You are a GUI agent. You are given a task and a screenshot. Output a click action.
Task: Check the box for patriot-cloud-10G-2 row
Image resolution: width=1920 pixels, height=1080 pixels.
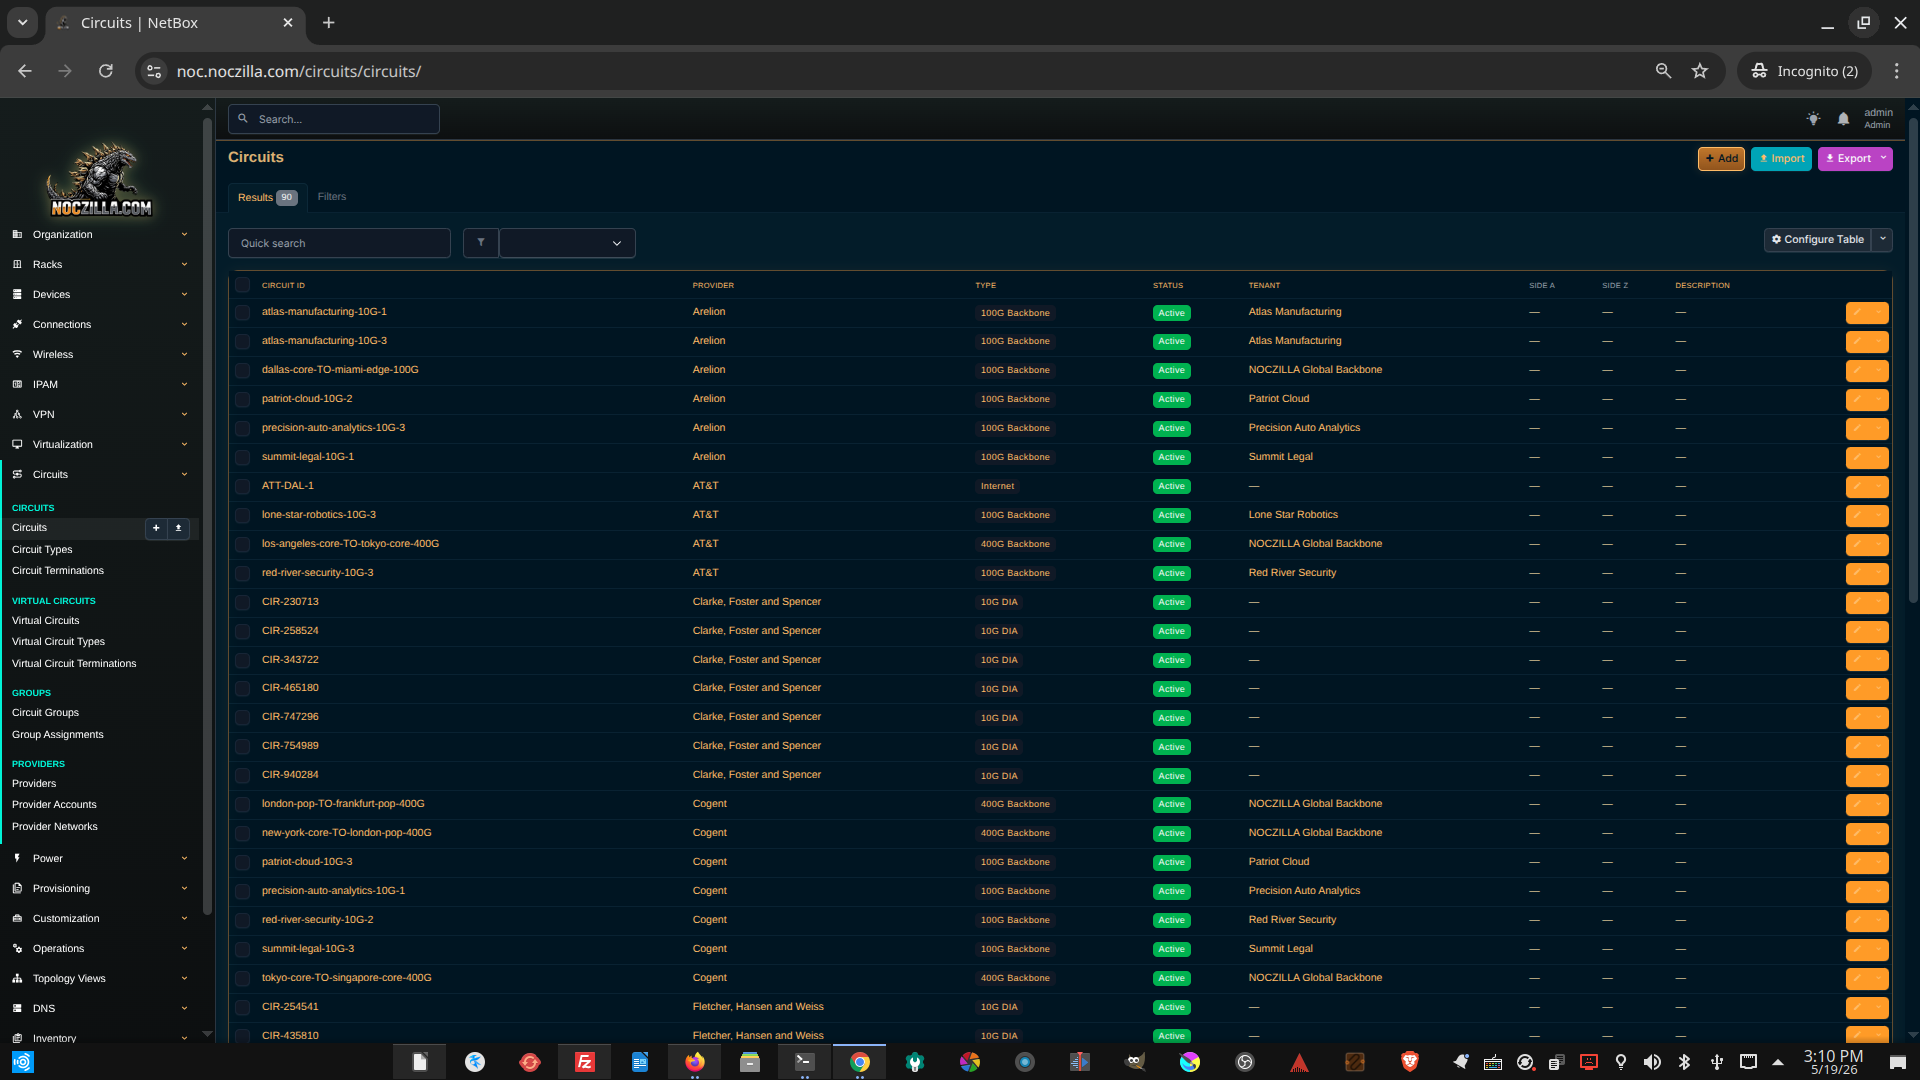[x=242, y=400]
